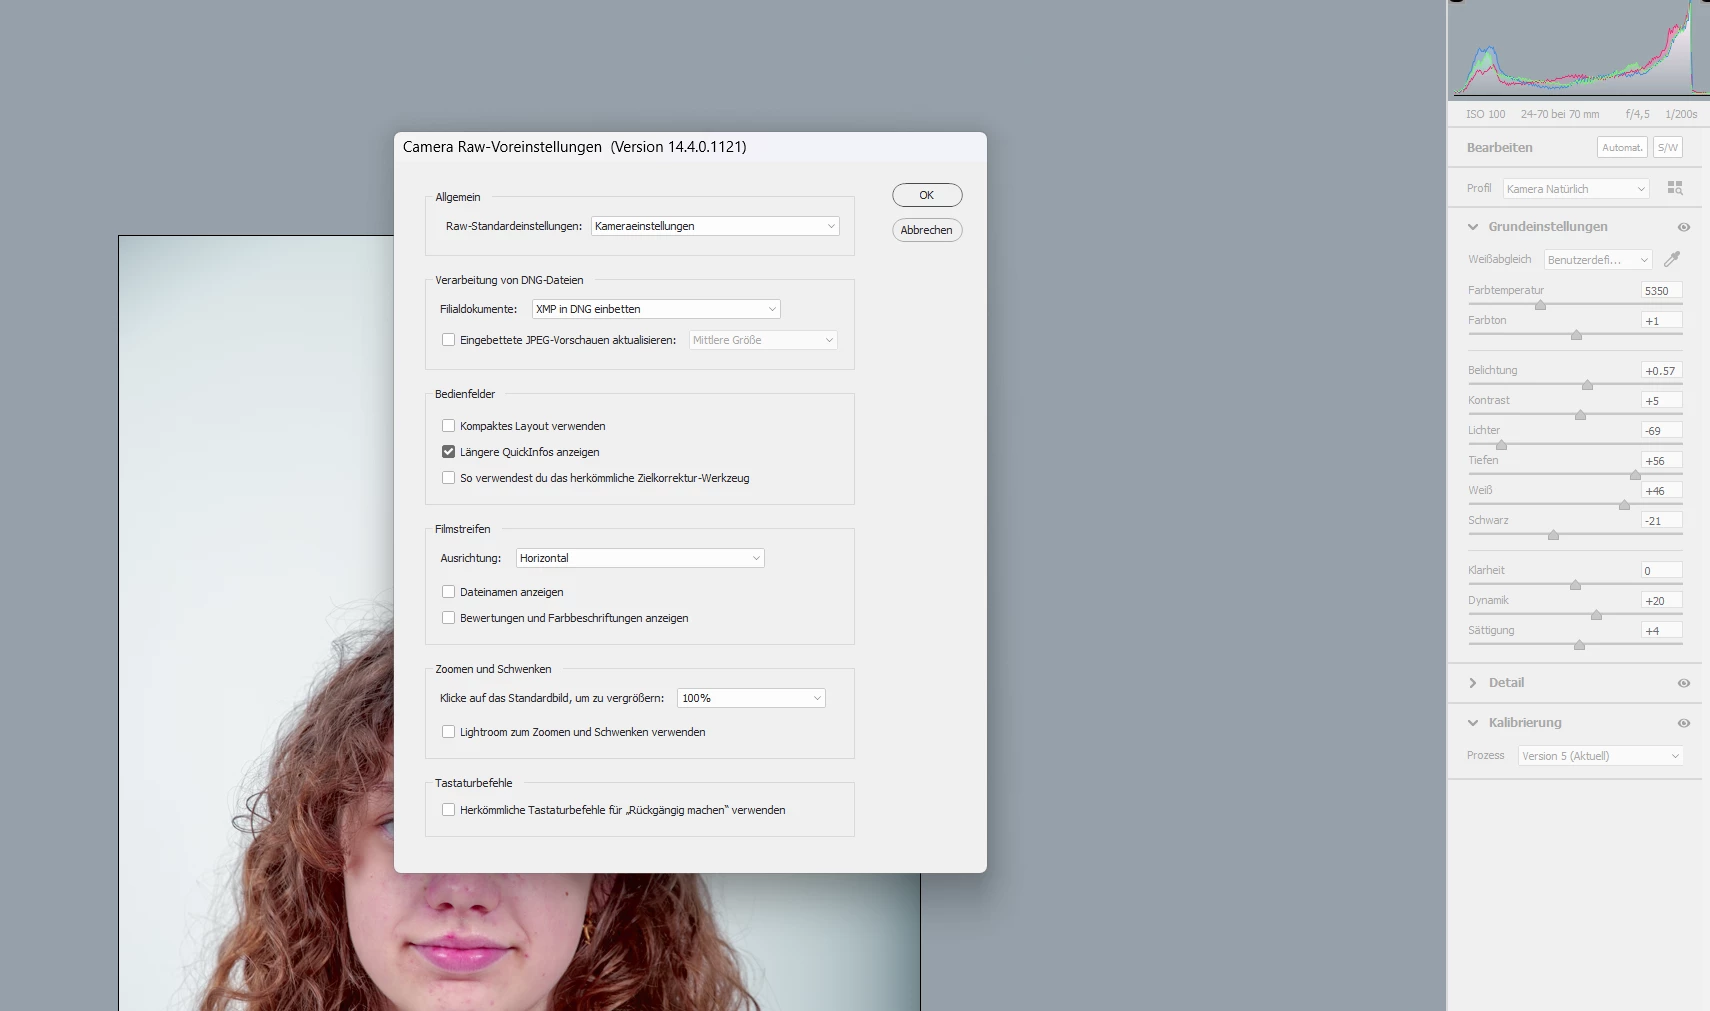Collapse the Grundeinstellungen section
This screenshot has height=1011, width=1710.
point(1473,227)
